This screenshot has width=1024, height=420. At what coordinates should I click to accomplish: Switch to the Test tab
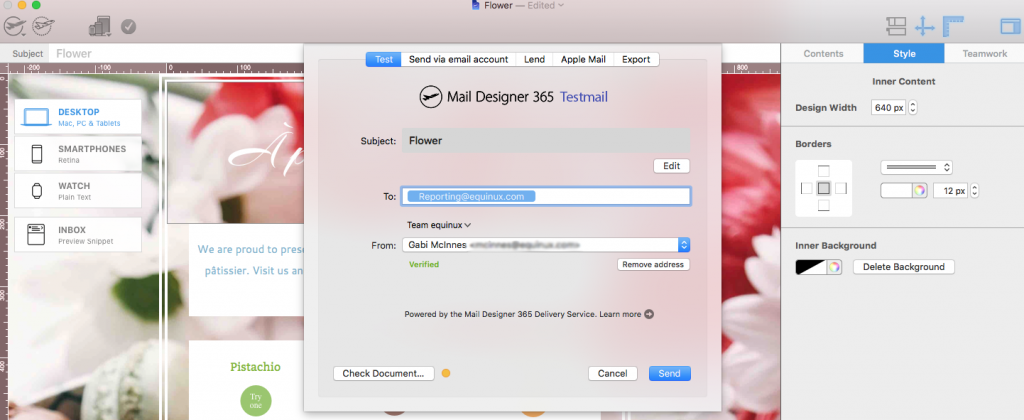click(x=384, y=59)
